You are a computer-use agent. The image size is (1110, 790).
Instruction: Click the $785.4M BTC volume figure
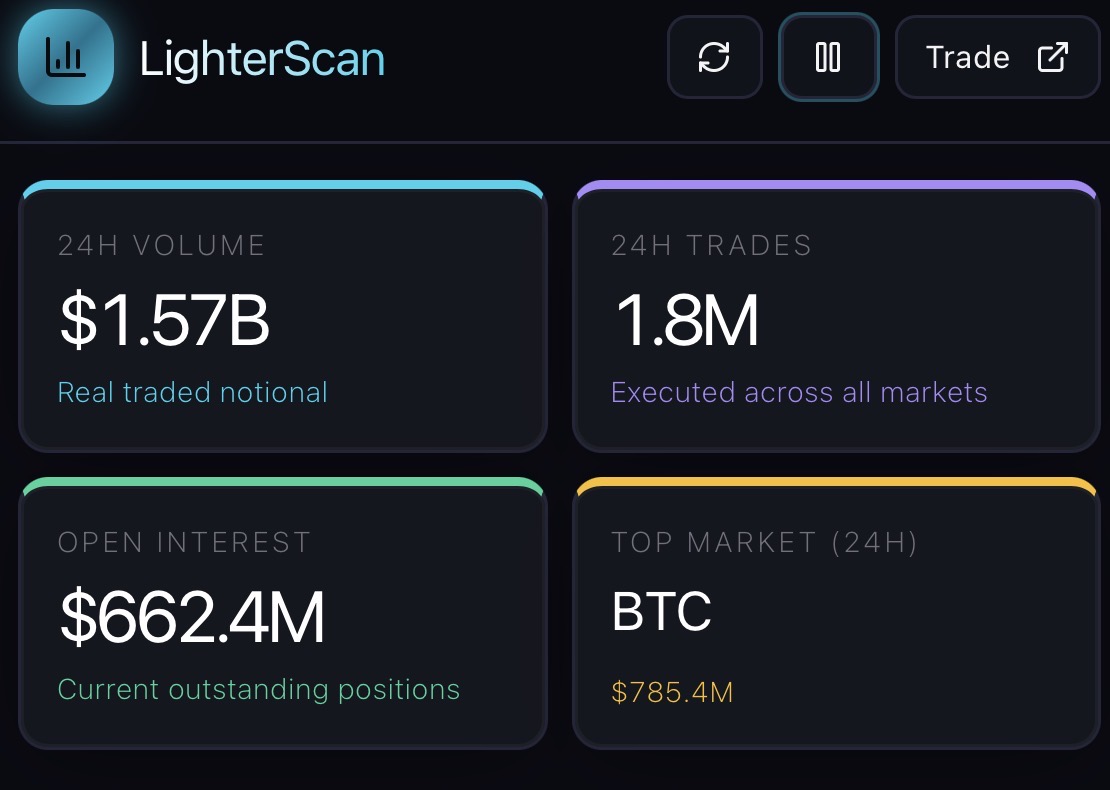click(x=672, y=692)
